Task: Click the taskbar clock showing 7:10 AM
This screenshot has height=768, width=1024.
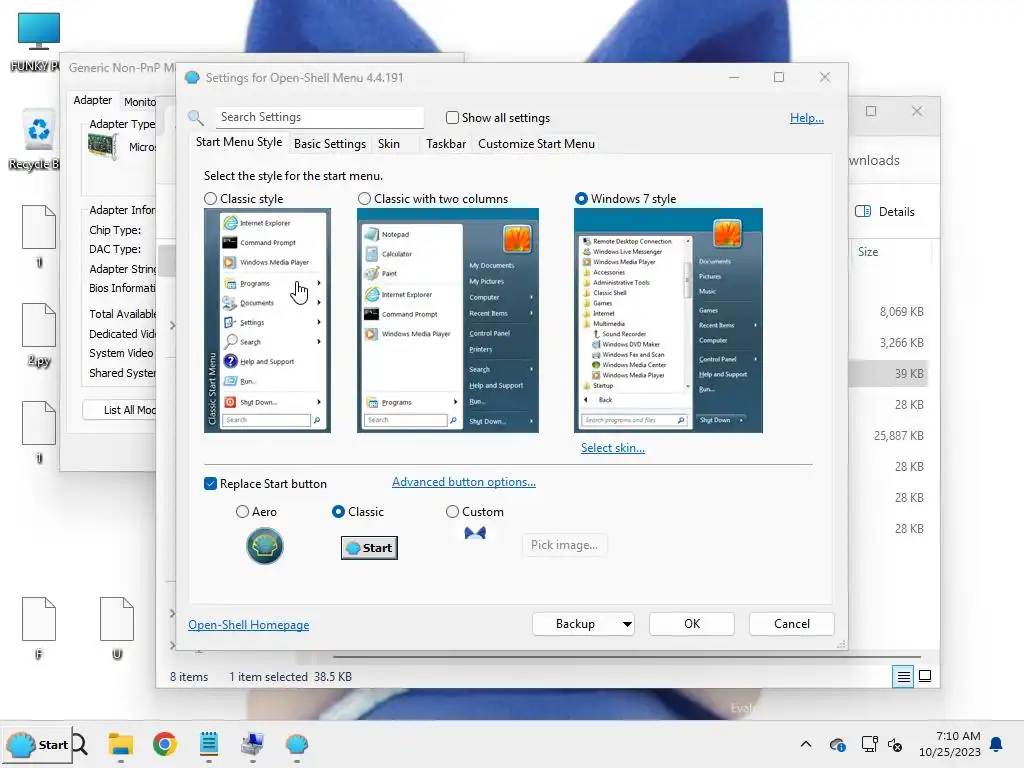Action: 950,744
